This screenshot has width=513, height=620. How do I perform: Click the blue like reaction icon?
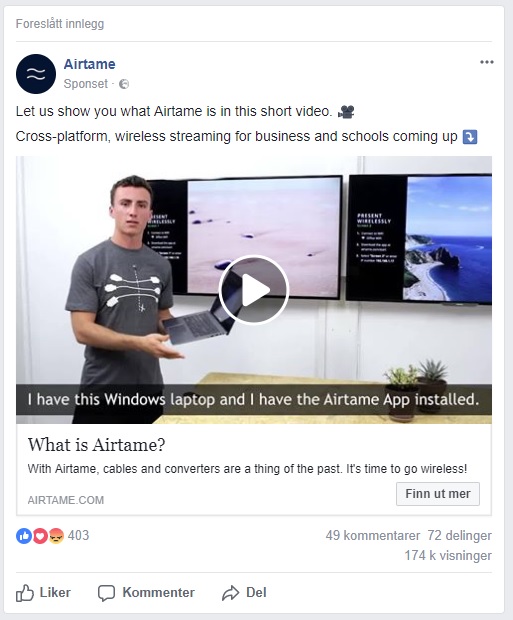[24, 536]
